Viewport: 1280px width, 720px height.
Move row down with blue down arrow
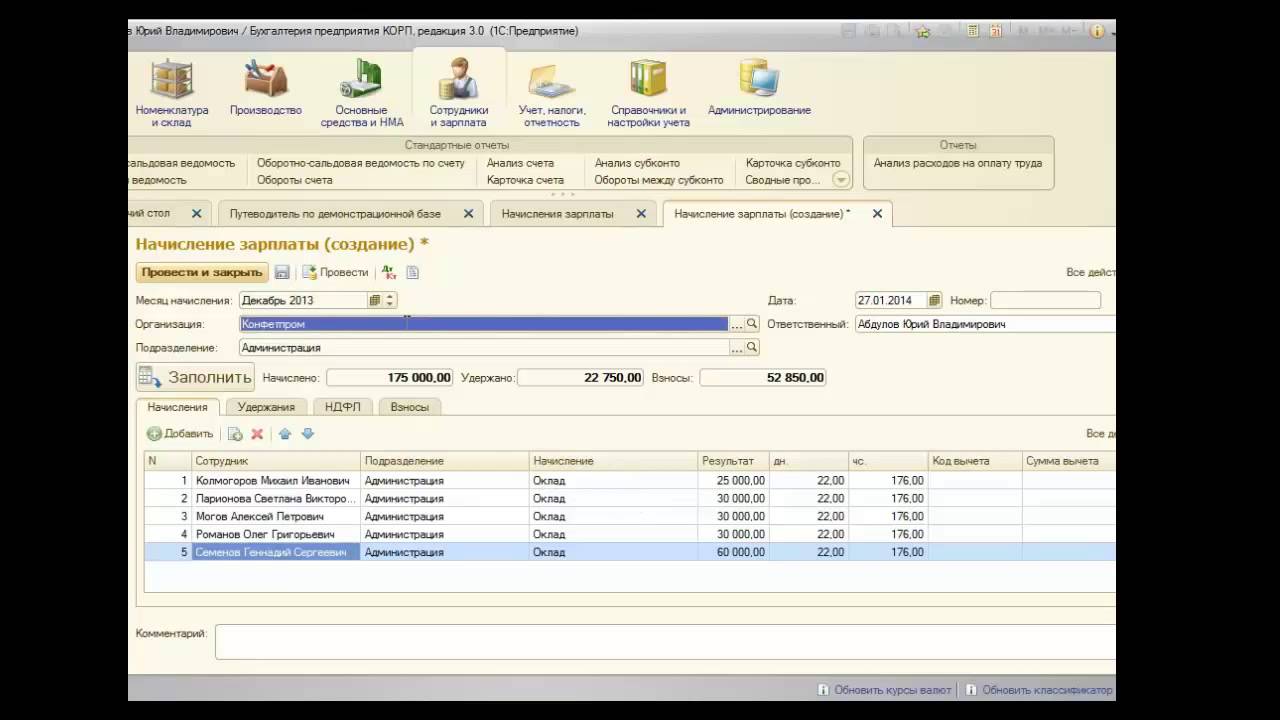pyautogui.click(x=308, y=434)
